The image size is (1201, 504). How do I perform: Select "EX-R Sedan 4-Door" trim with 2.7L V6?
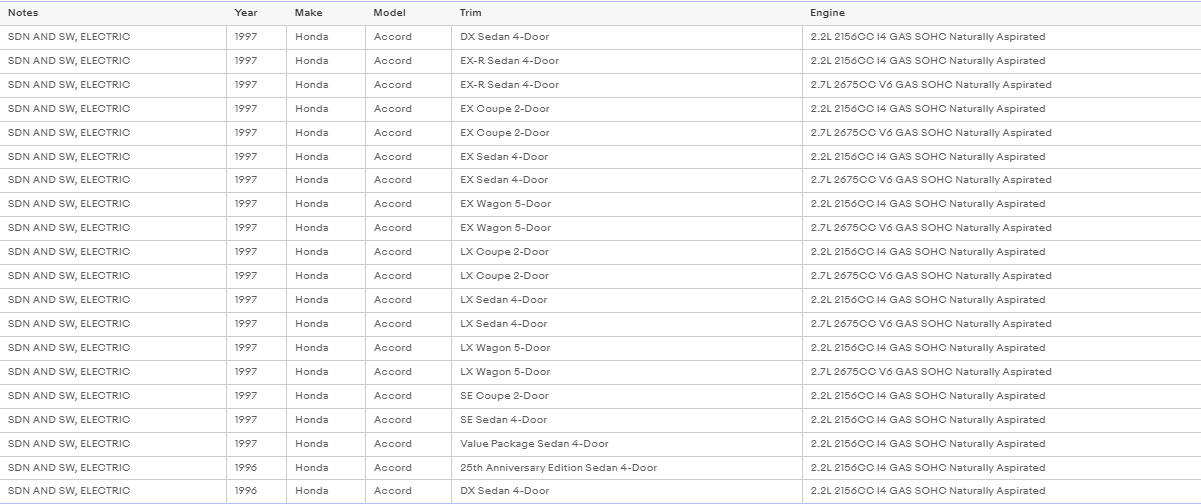626,85
